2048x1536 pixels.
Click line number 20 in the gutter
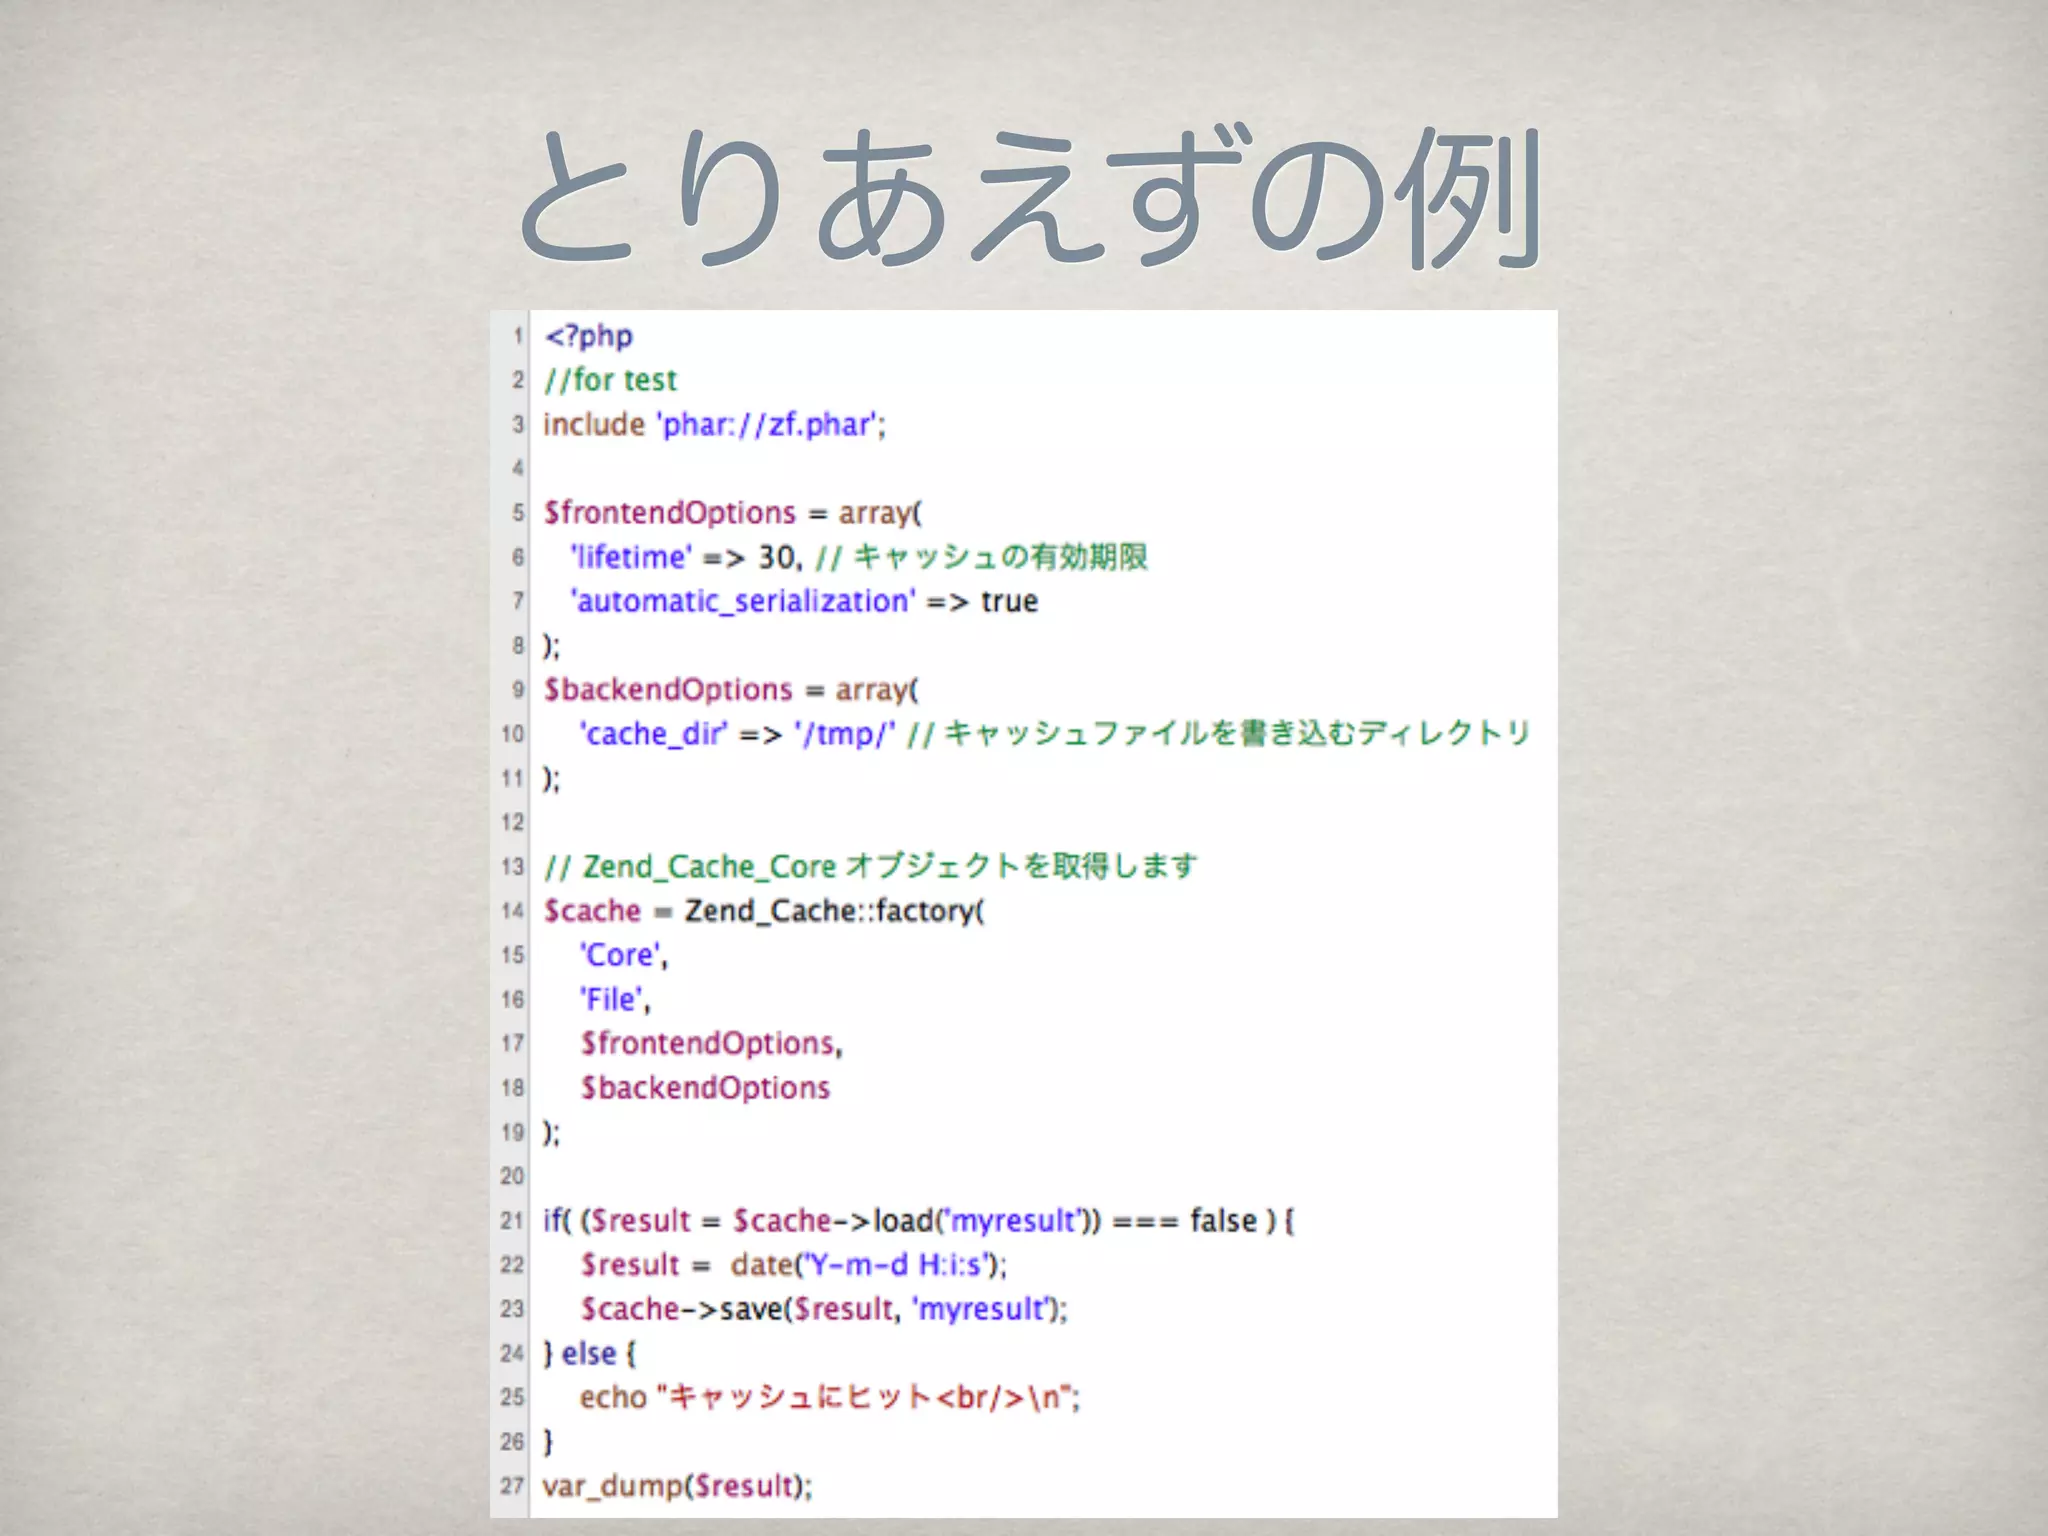(x=512, y=1176)
